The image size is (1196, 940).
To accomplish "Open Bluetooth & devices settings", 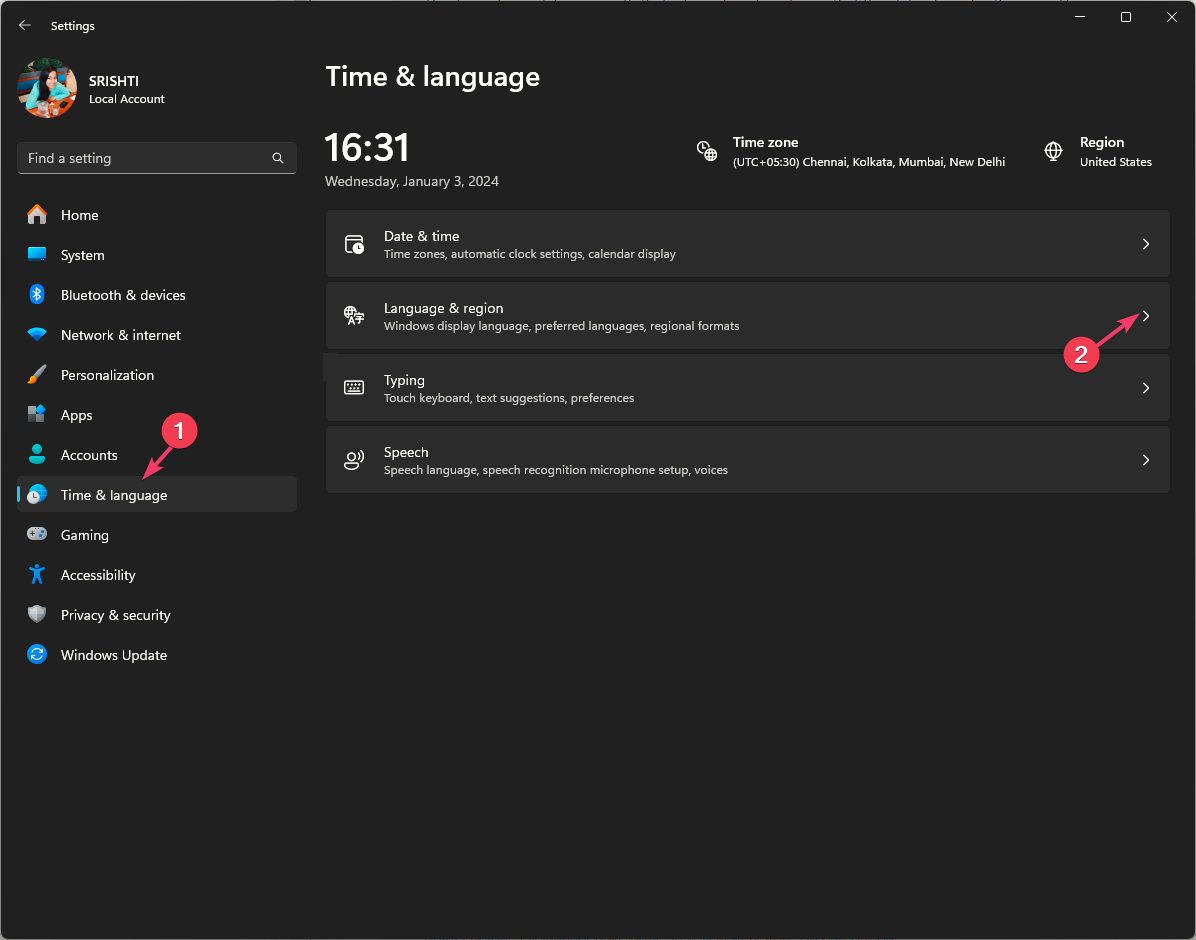I will (x=123, y=295).
